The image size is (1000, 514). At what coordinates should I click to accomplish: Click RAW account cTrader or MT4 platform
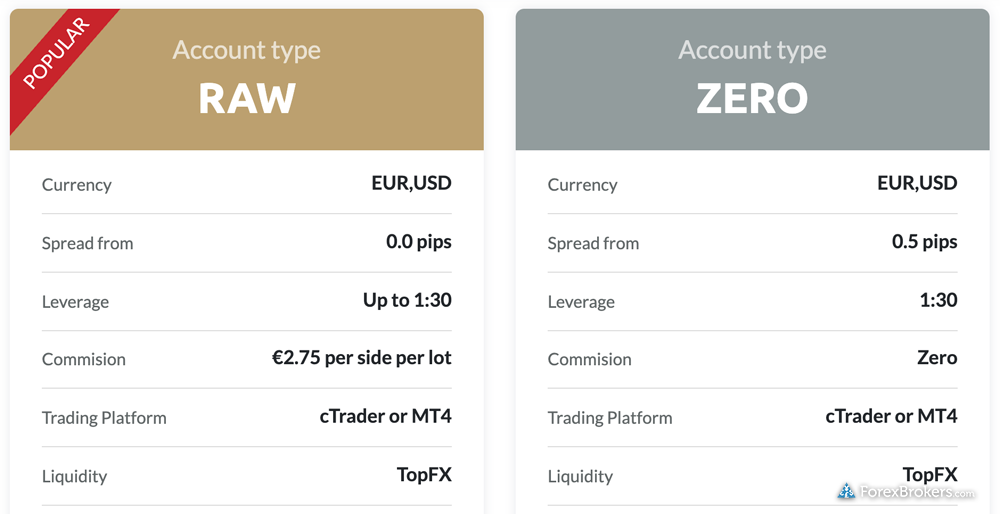(x=385, y=417)
